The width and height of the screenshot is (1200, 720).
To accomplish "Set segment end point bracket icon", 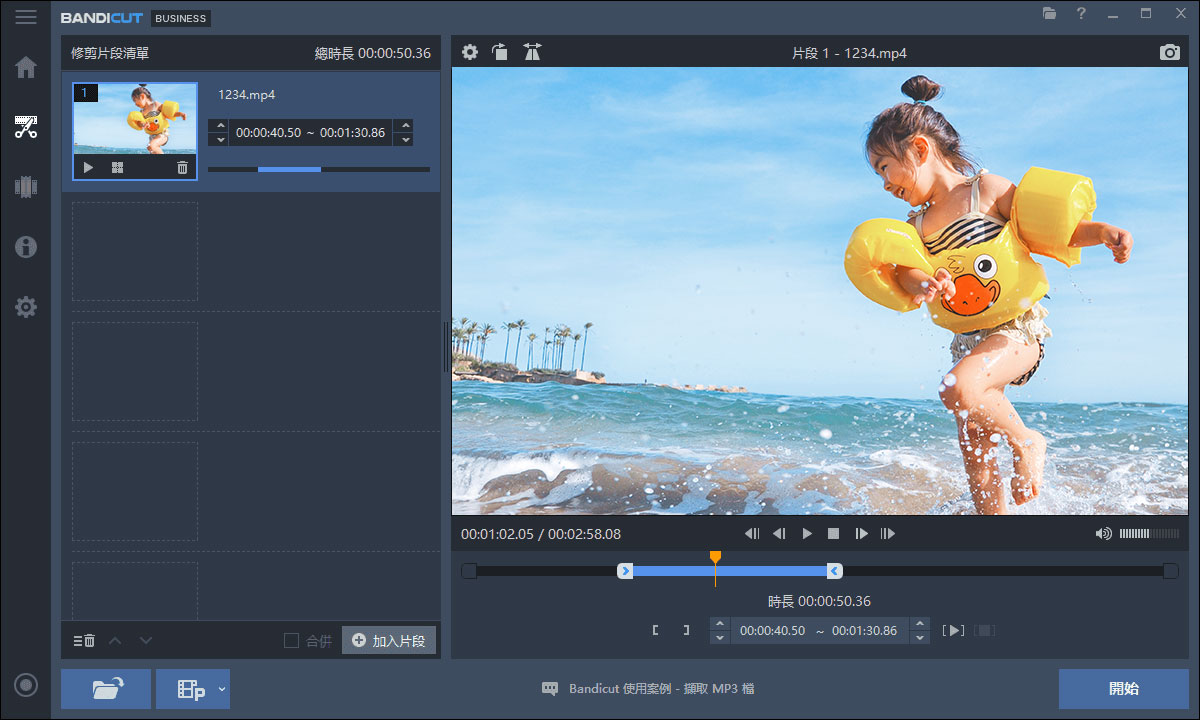I will pos(685,630).
